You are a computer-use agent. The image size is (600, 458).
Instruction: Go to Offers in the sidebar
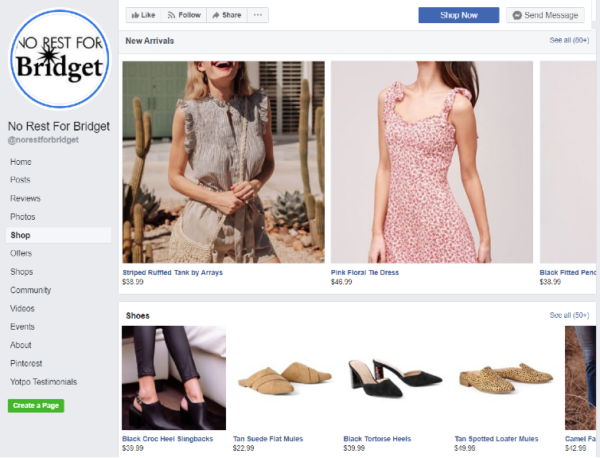(x=21, y=254)
